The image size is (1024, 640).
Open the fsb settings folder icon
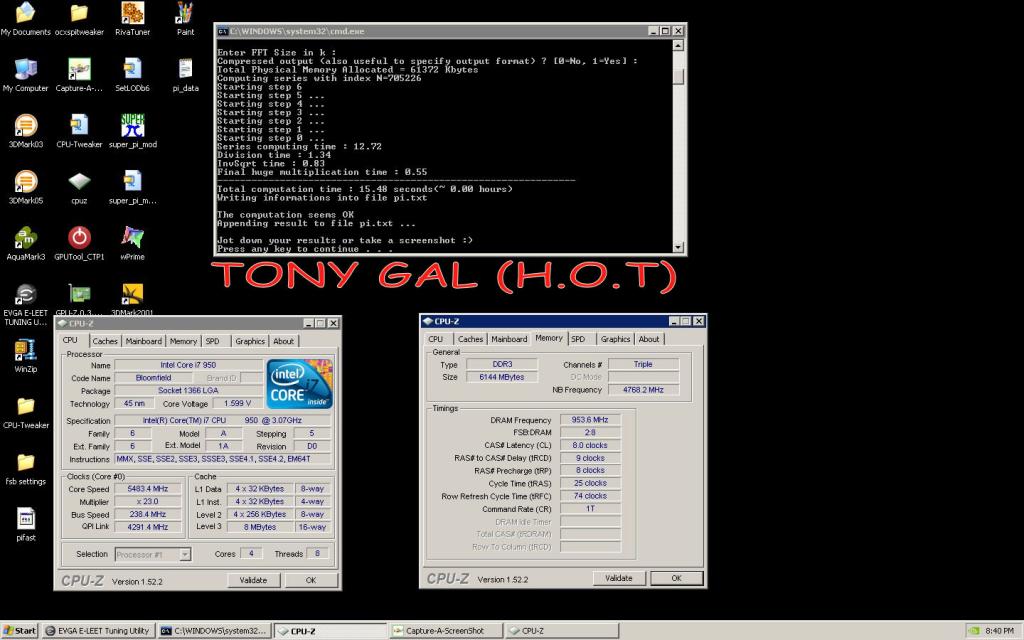point(25,468)
